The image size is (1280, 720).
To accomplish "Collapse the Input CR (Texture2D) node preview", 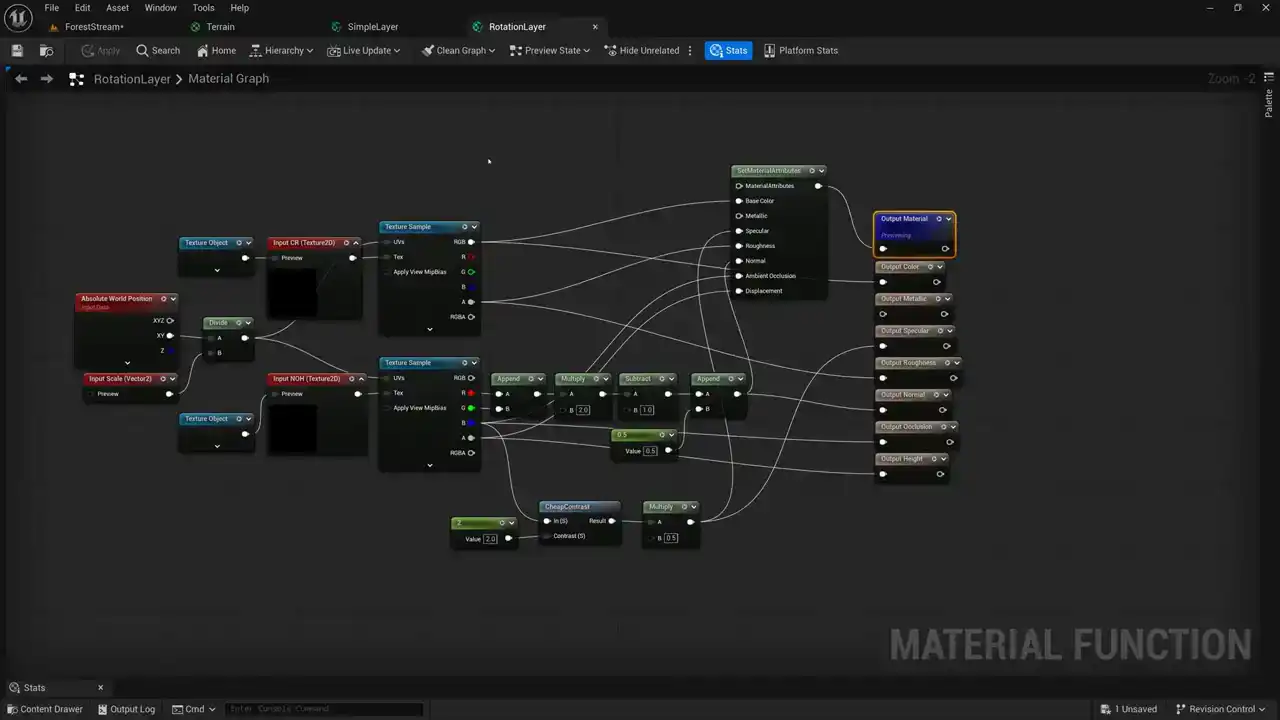I will [356, 243].
